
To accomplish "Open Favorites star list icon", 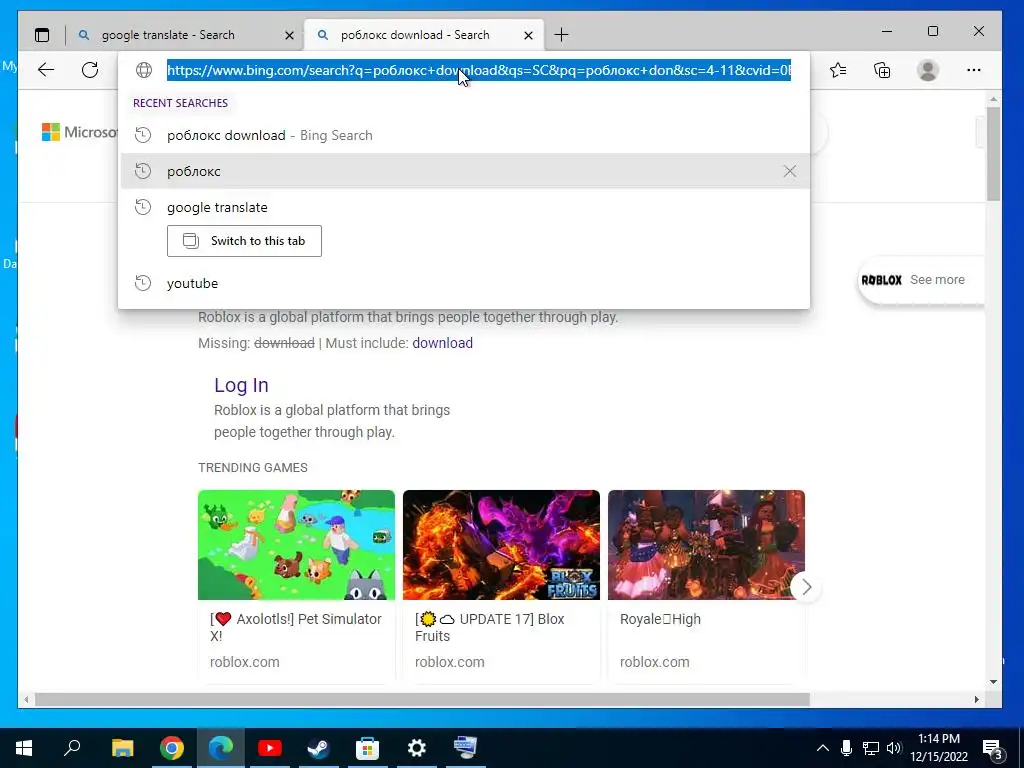I will [838, 70].
